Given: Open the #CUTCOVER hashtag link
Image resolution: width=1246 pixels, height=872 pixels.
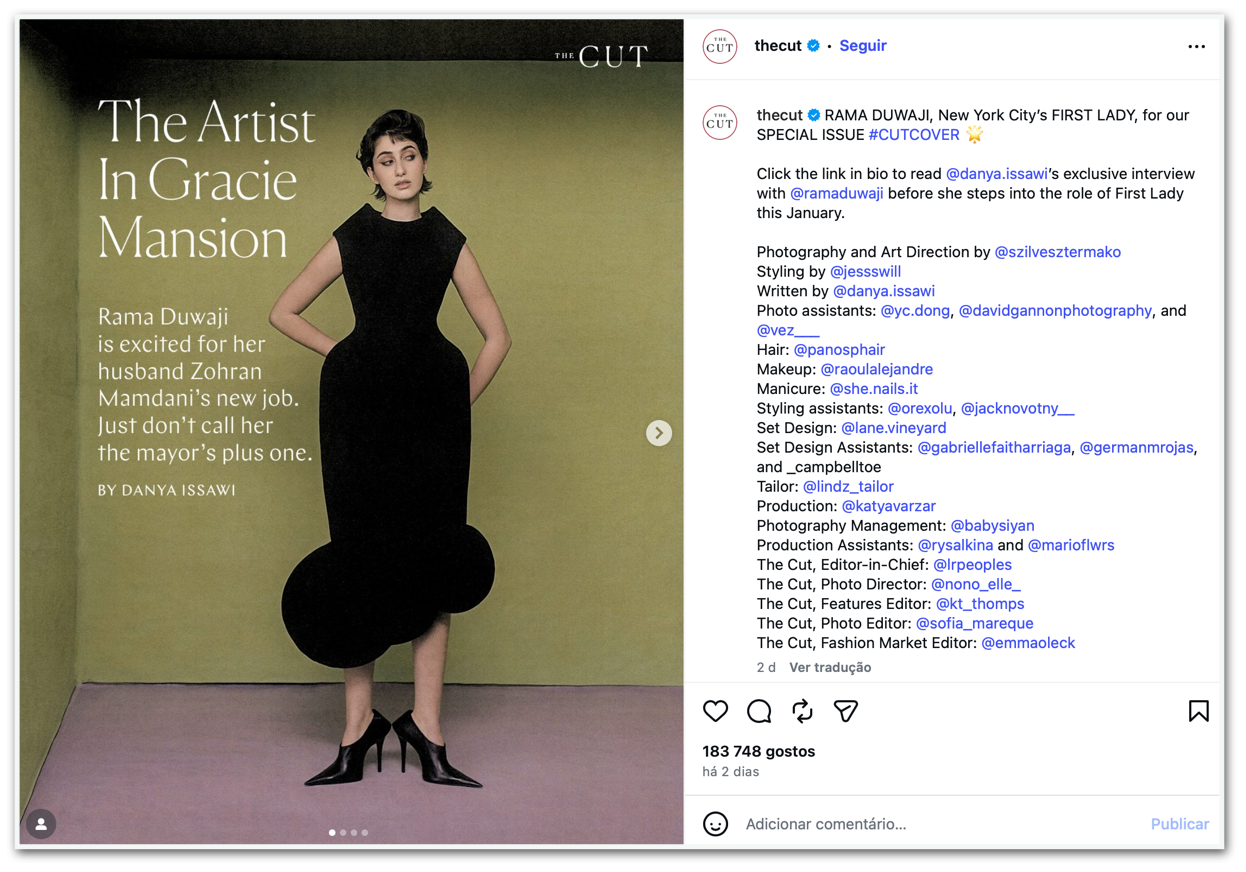Looking at the screenshot, I should [914, 135].
